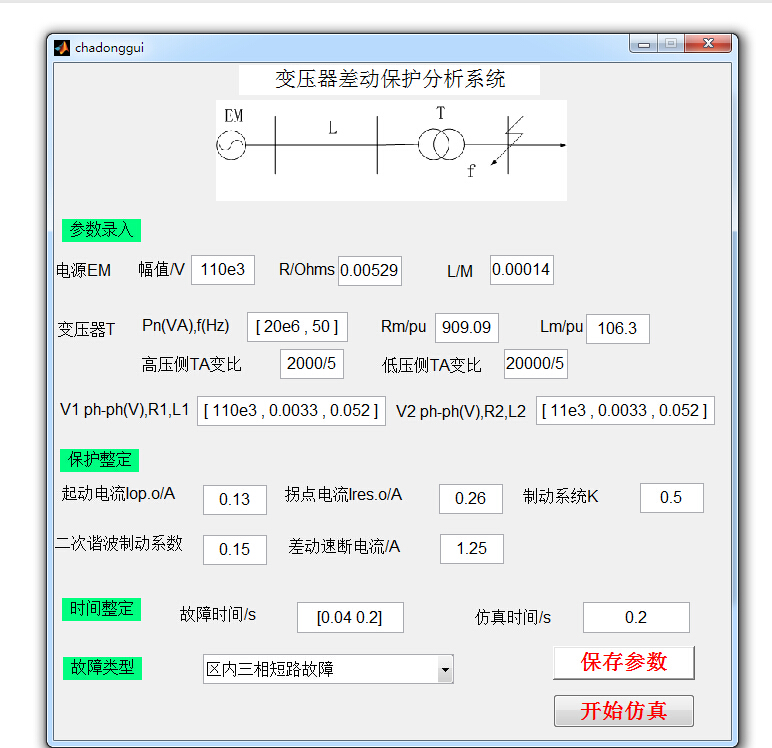Close the chadonggui window

click(x=708, y=44)
